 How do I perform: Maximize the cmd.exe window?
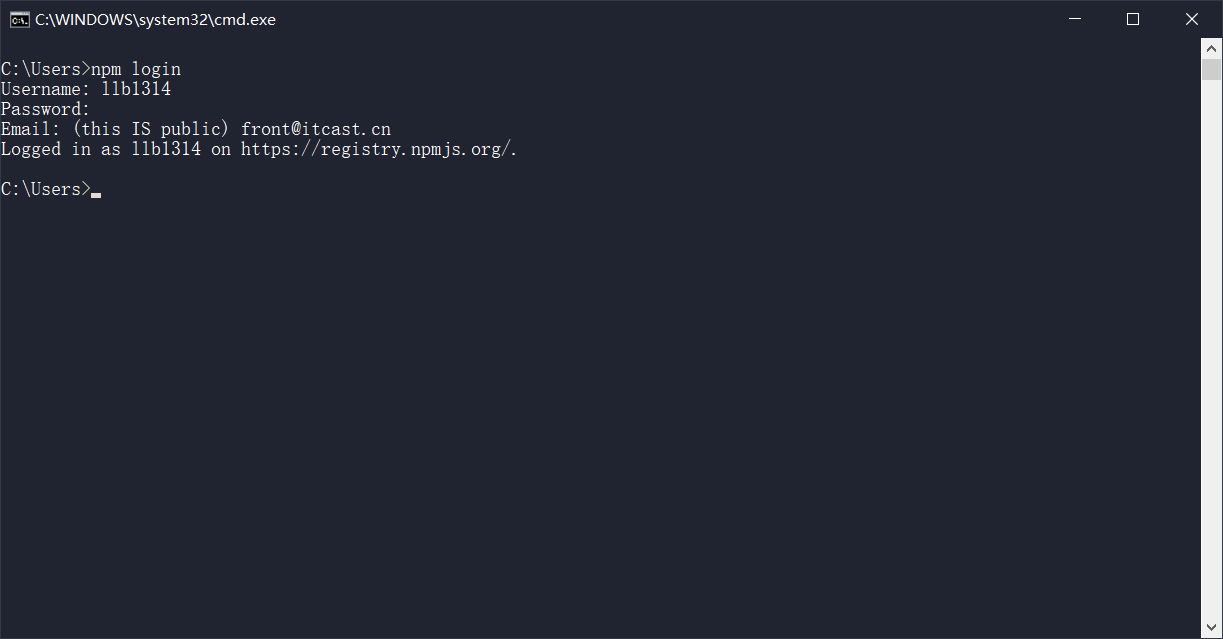pos(1133,19)
